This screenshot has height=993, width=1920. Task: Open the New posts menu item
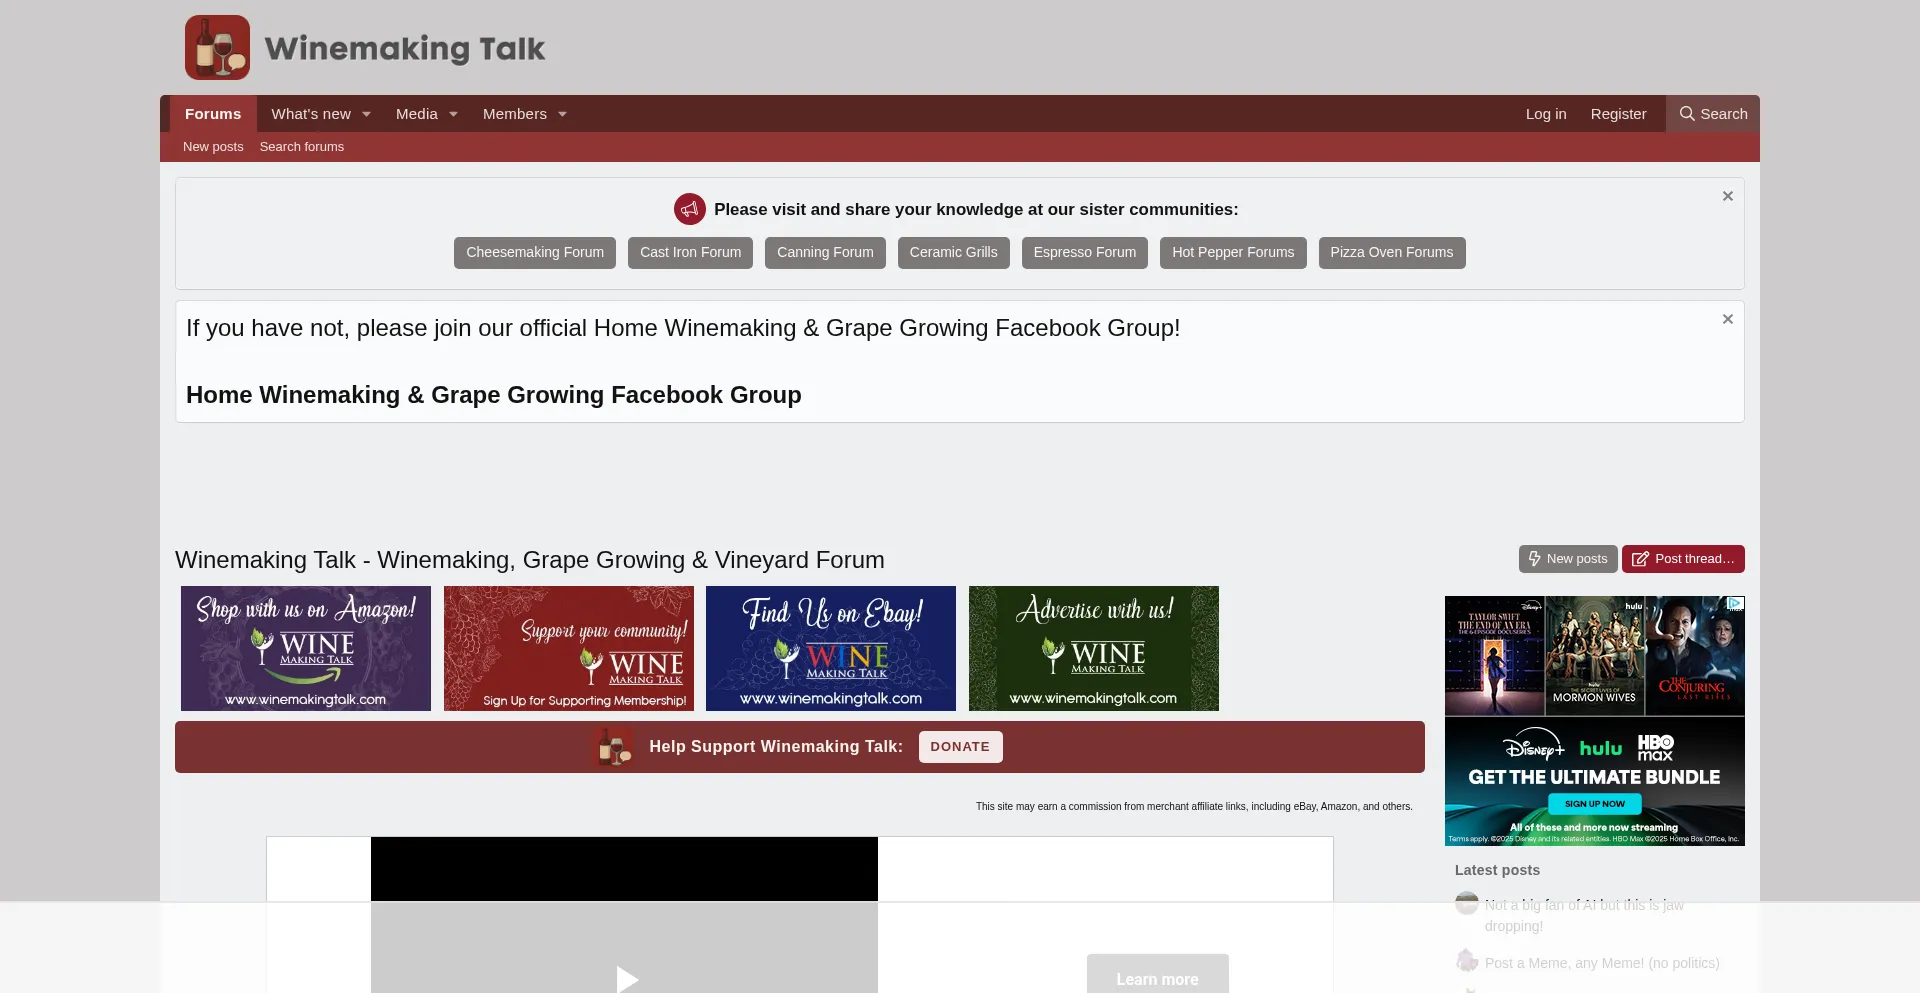coord(213,146)
